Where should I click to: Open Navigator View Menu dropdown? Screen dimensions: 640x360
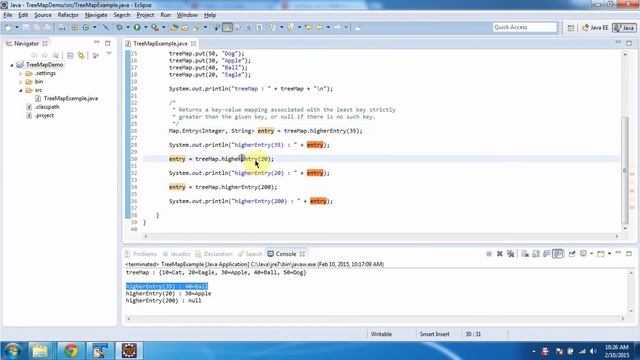(109, 54)
